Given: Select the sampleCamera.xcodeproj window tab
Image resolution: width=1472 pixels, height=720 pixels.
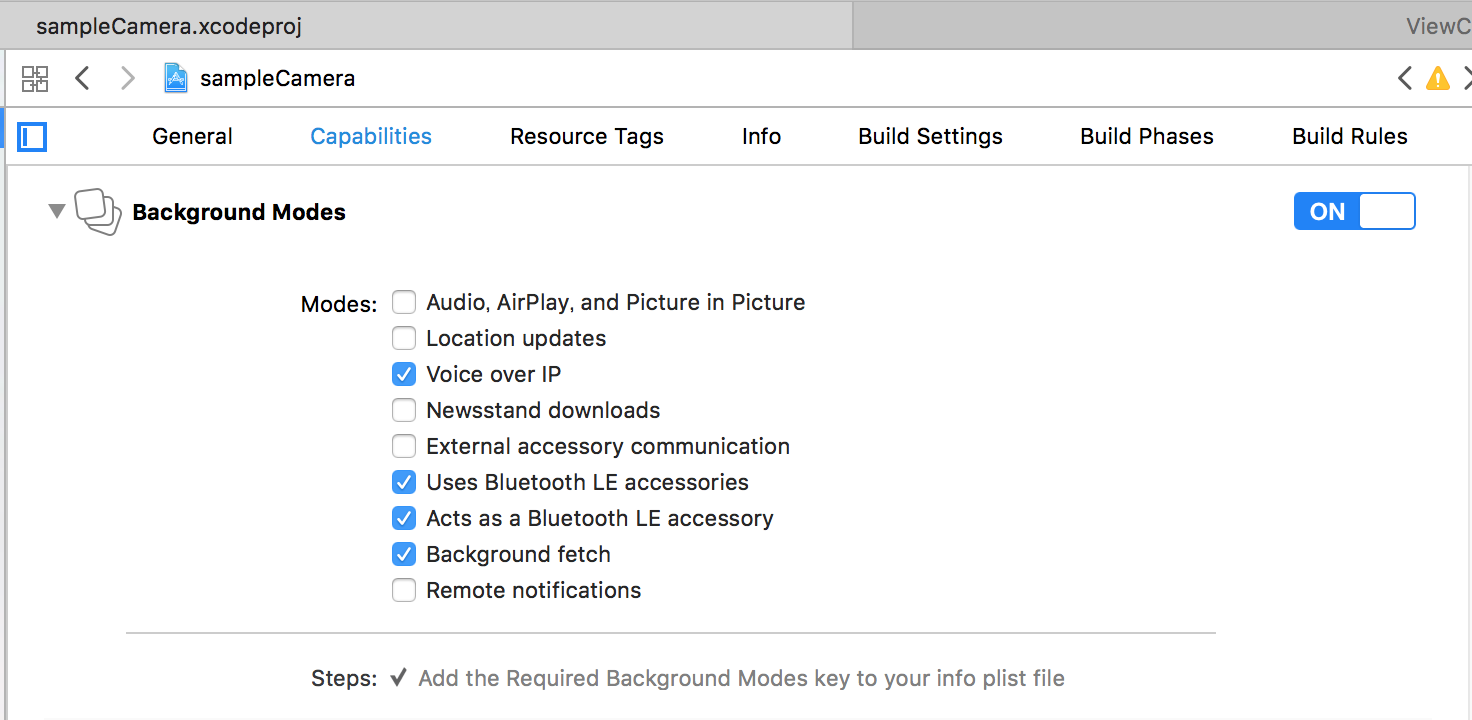Looking at the screenshot, I should 426,26.
